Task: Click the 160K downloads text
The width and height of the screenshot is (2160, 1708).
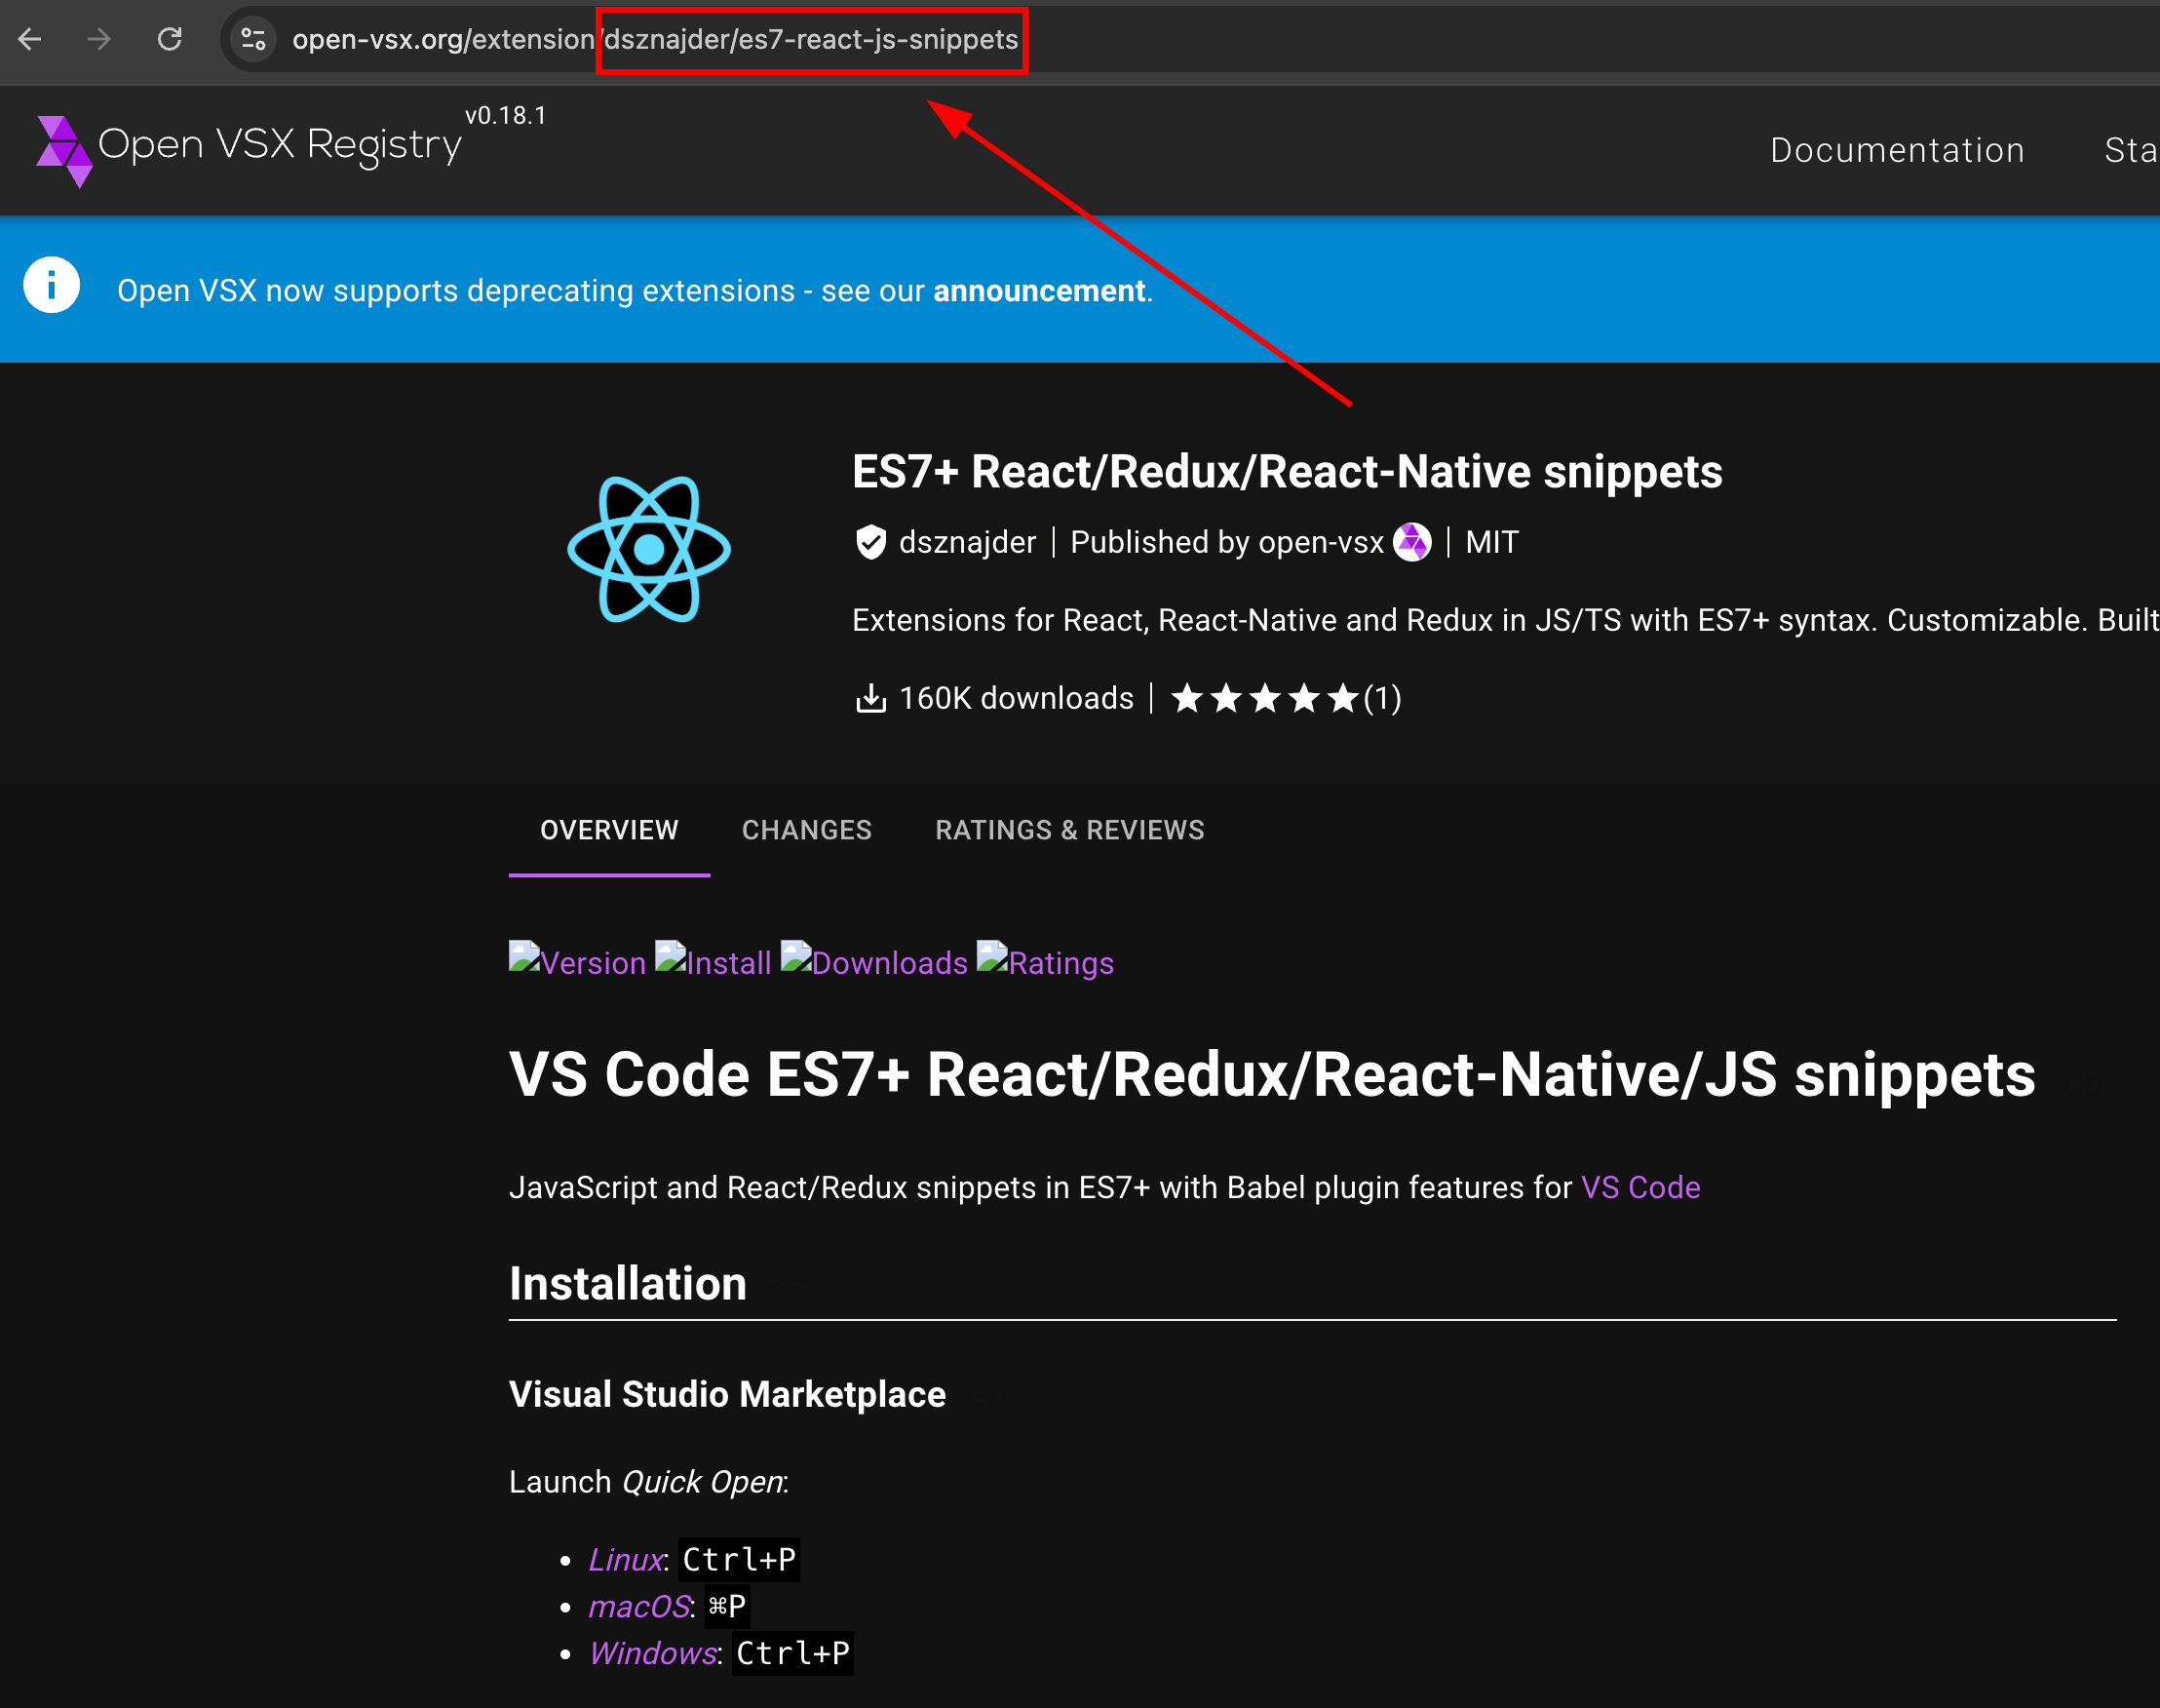Action: click(x=1016, y=698)
